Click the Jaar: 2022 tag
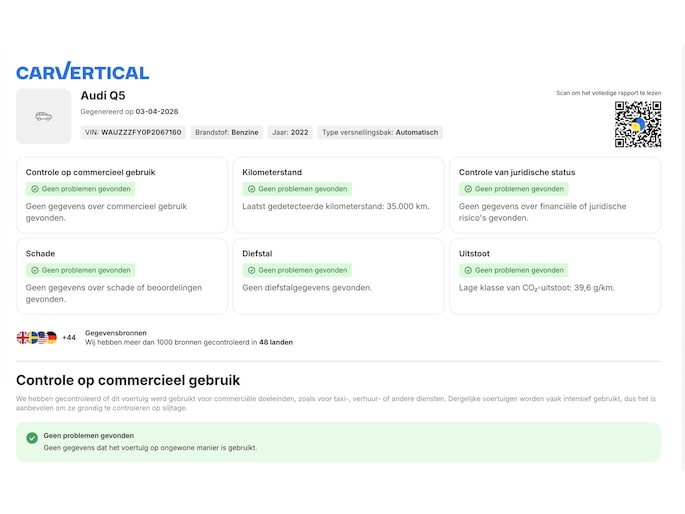The image size is (685, 514). tap(289, 132)
